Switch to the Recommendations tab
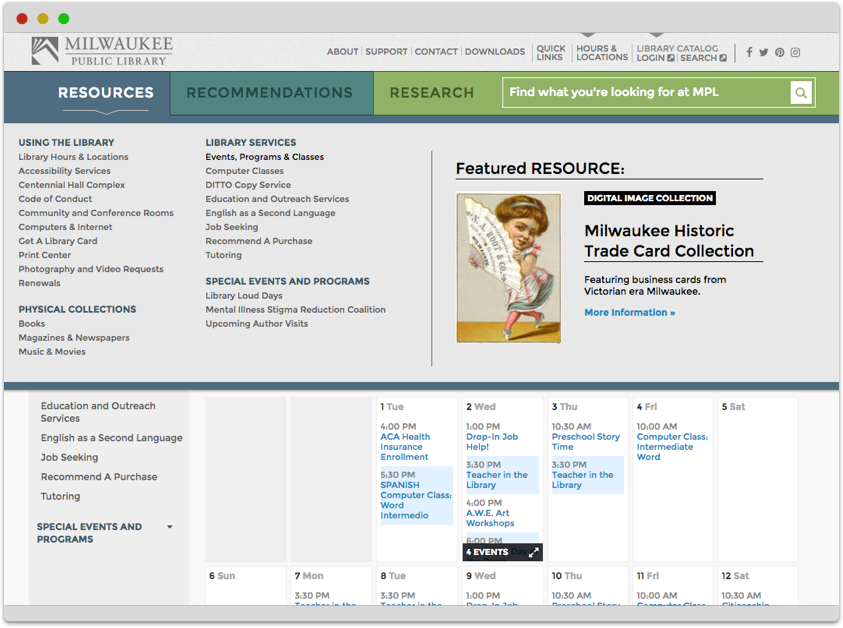The image size is (843, 628). pyautogui.click(x=269, y=93)
